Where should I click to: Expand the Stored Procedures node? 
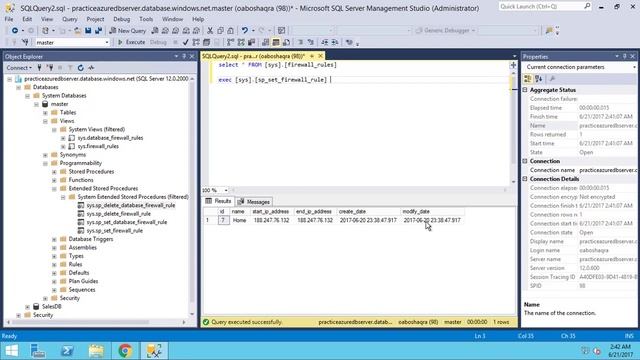54,172
